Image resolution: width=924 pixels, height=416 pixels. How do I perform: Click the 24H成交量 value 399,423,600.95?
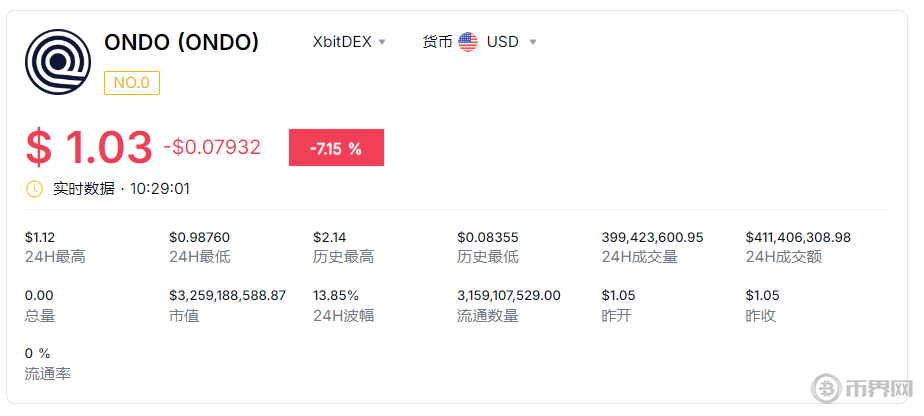(x=652, y=237)
